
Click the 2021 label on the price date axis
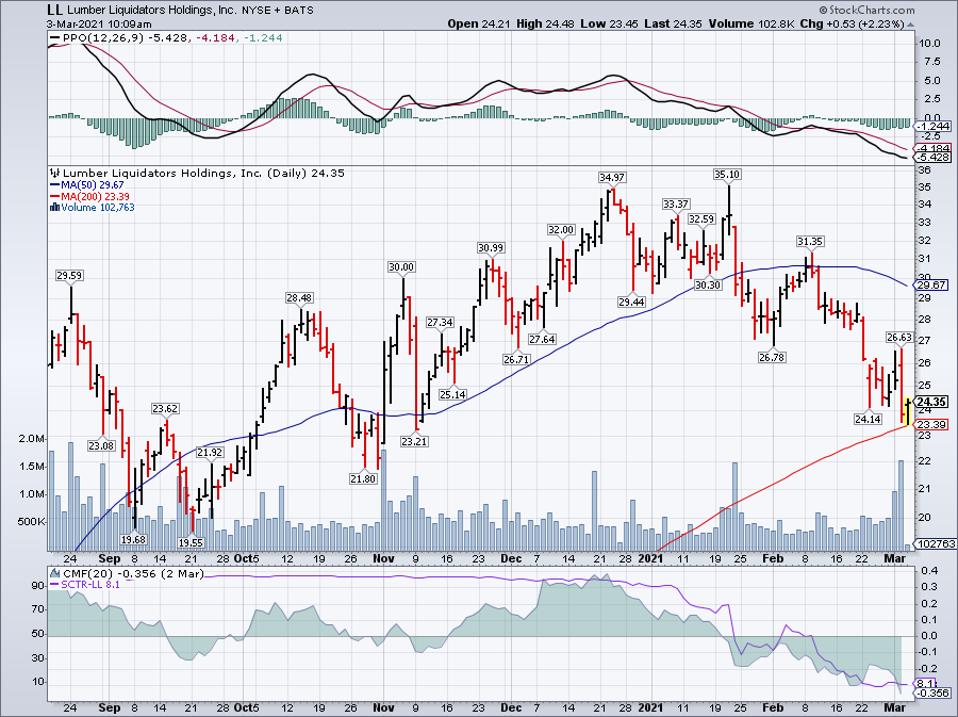point(650,558)
